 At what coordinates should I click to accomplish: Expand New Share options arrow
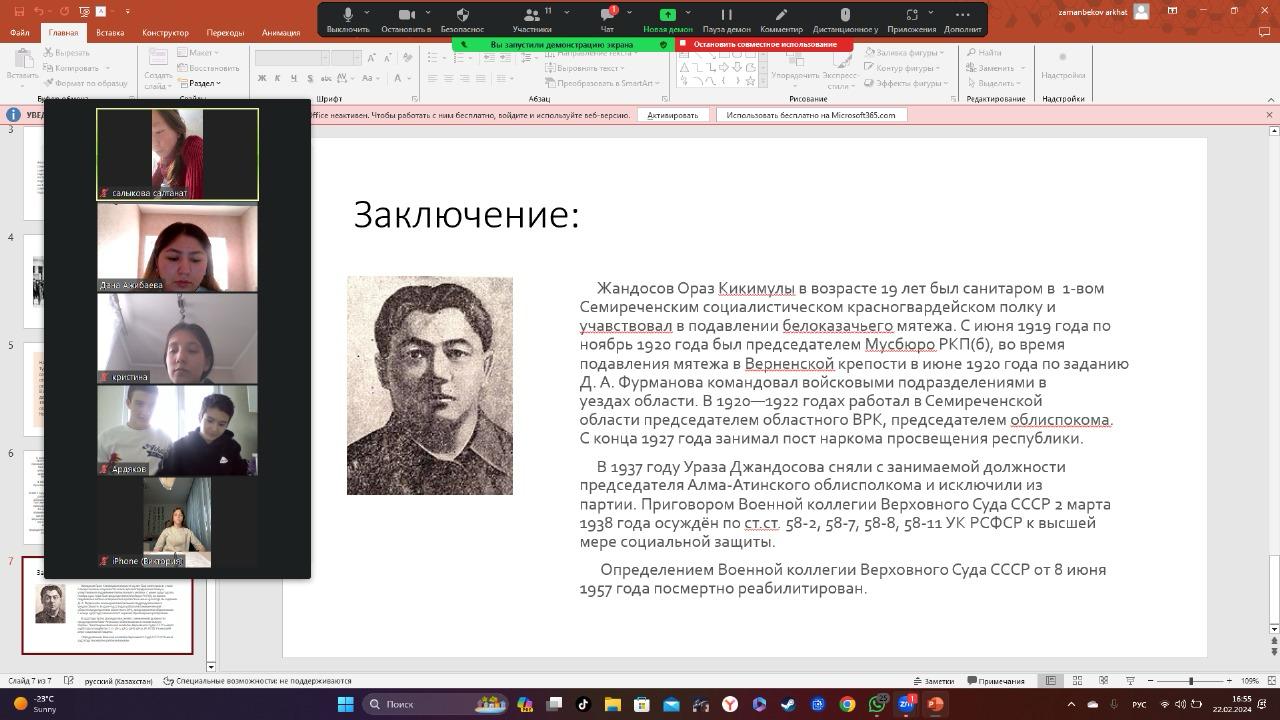[x=688, y=13]
